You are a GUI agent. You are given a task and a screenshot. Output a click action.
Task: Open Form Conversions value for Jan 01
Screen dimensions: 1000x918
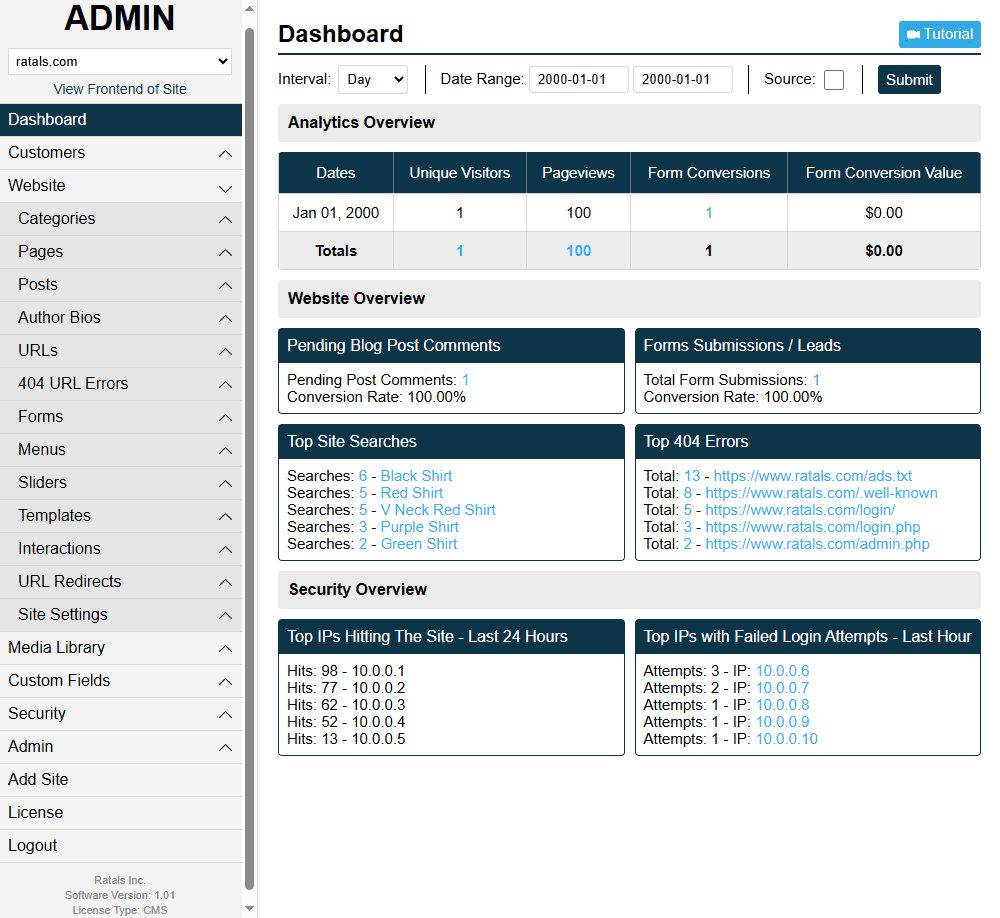point(709,213)
